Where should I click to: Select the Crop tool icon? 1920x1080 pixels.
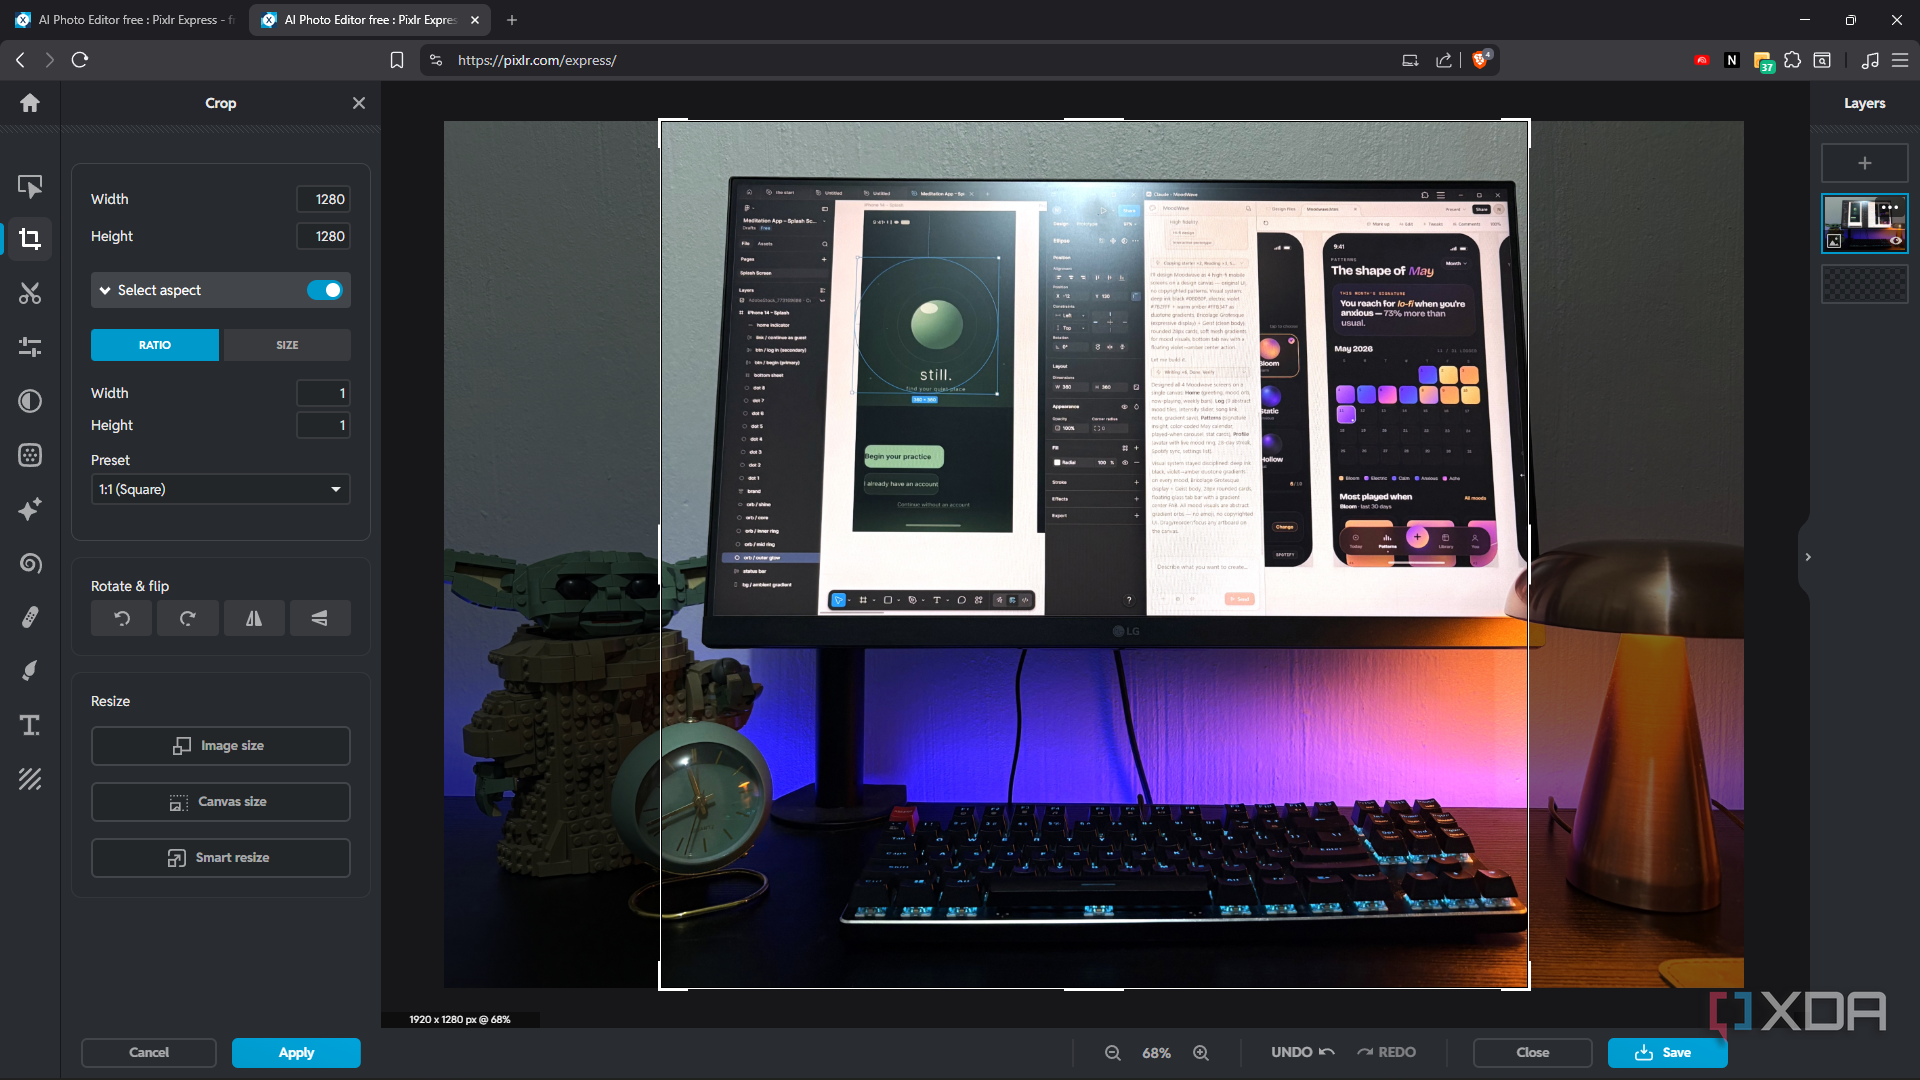pos(30,238)
